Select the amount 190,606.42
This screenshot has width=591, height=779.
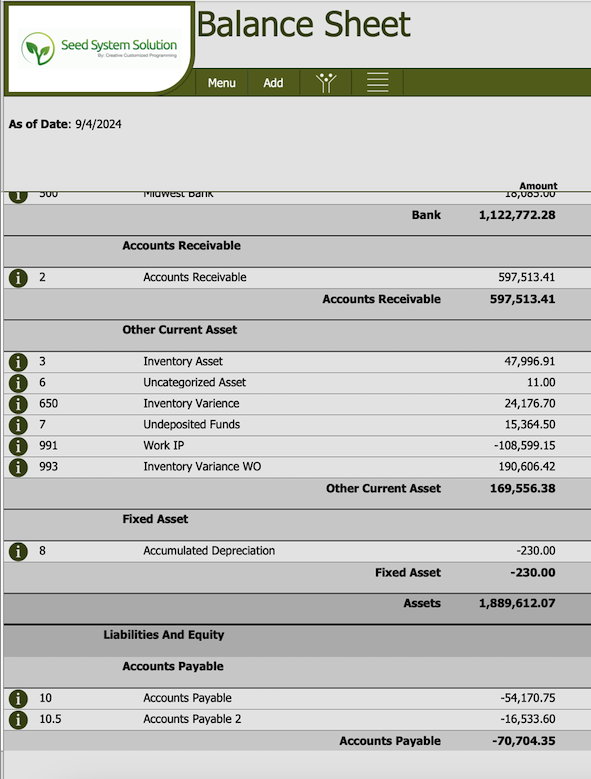click(x=526, y=467)
